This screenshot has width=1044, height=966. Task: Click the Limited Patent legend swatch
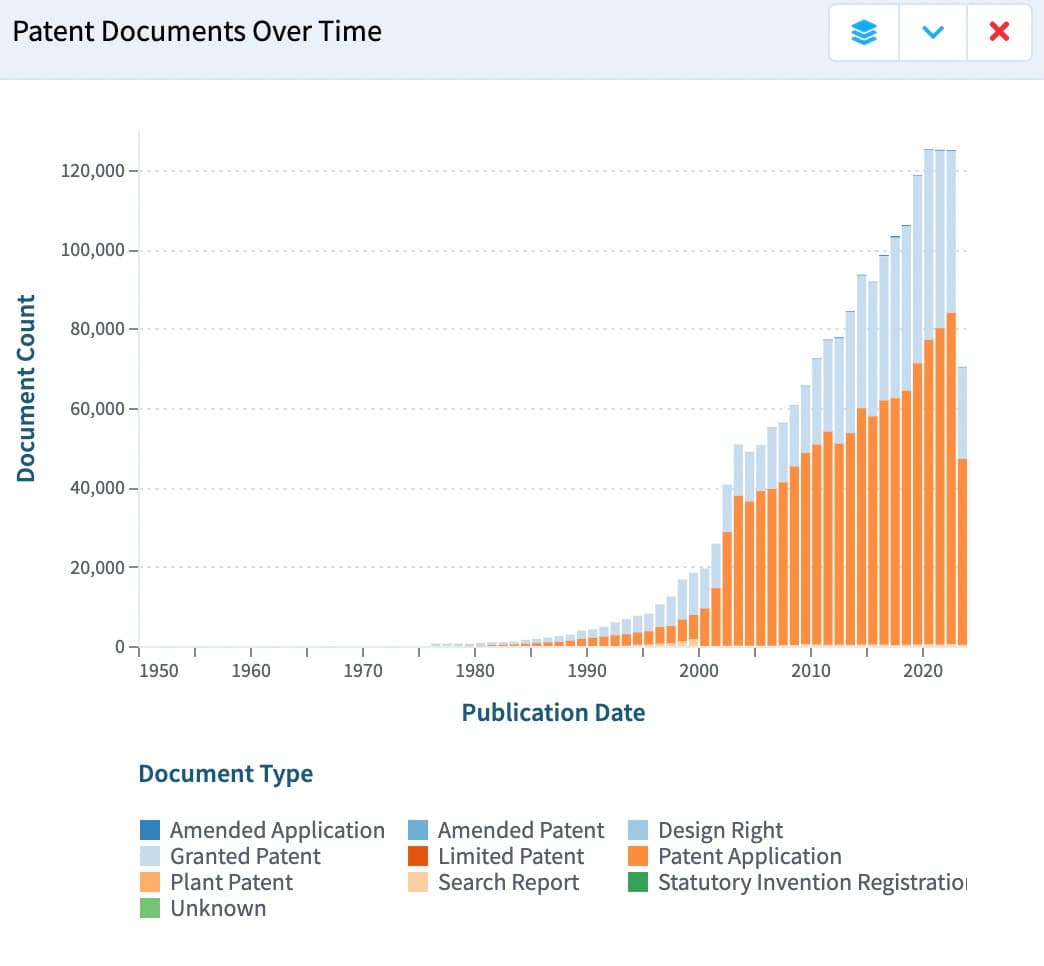pos(418,856)
